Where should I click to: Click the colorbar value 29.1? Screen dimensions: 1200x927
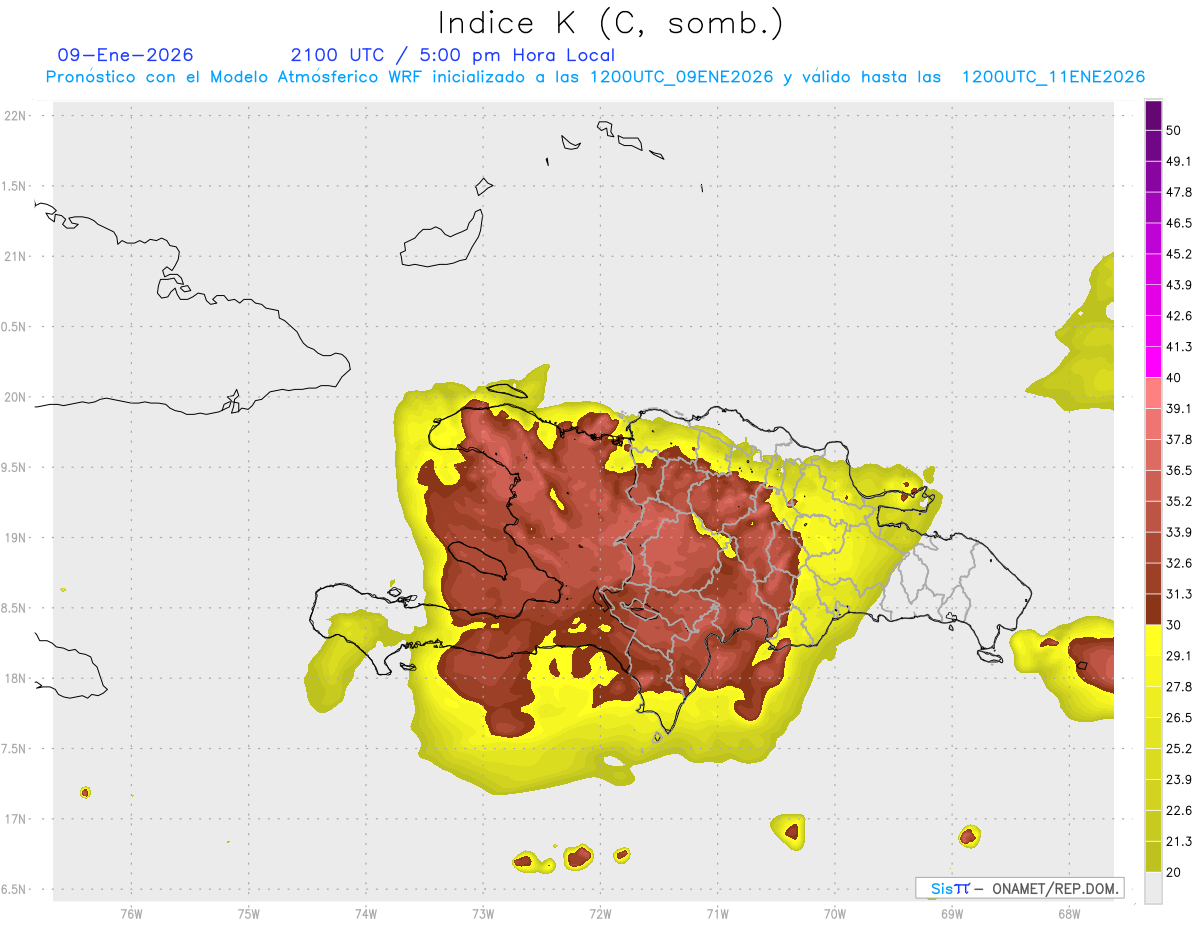[1178, 656]
